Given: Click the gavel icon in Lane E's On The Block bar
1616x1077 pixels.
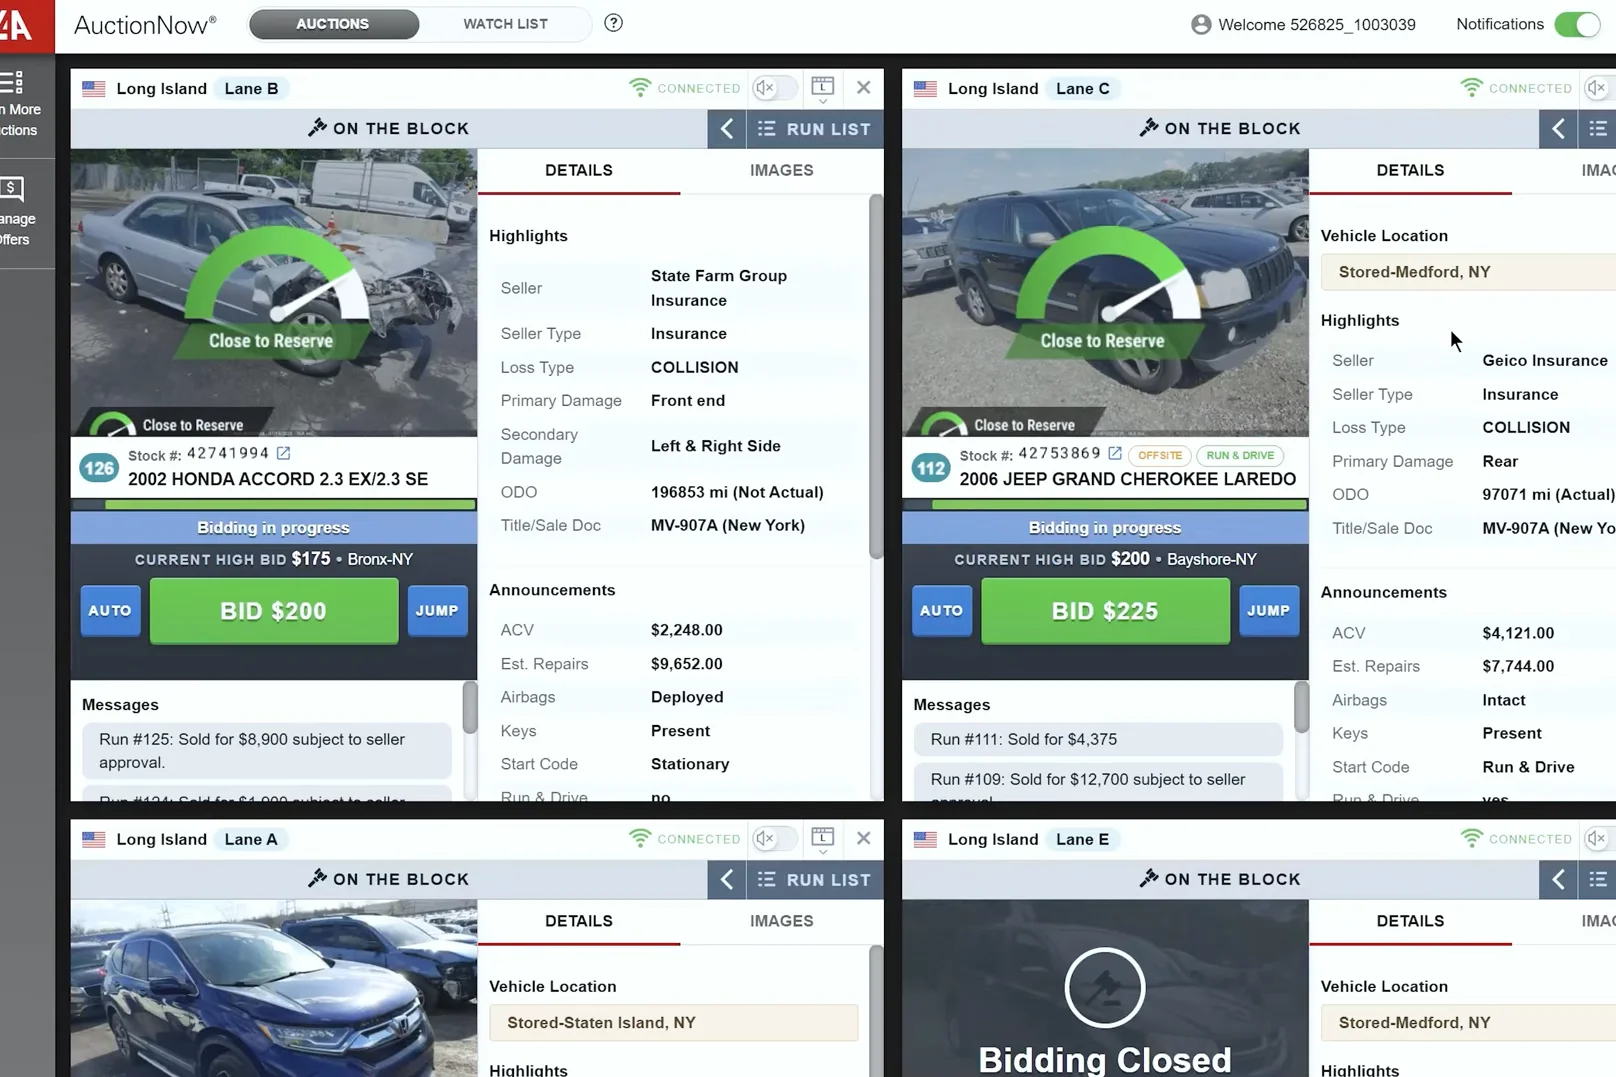Looking at the screenshot, I should [1149, 878].
